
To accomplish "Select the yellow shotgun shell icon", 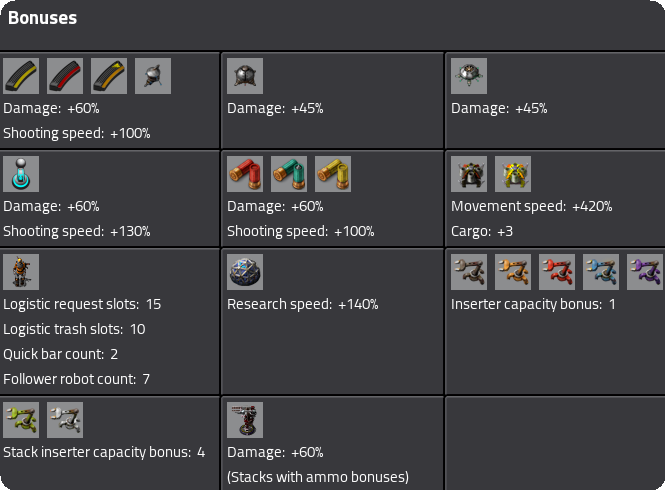I will (333, 174).
